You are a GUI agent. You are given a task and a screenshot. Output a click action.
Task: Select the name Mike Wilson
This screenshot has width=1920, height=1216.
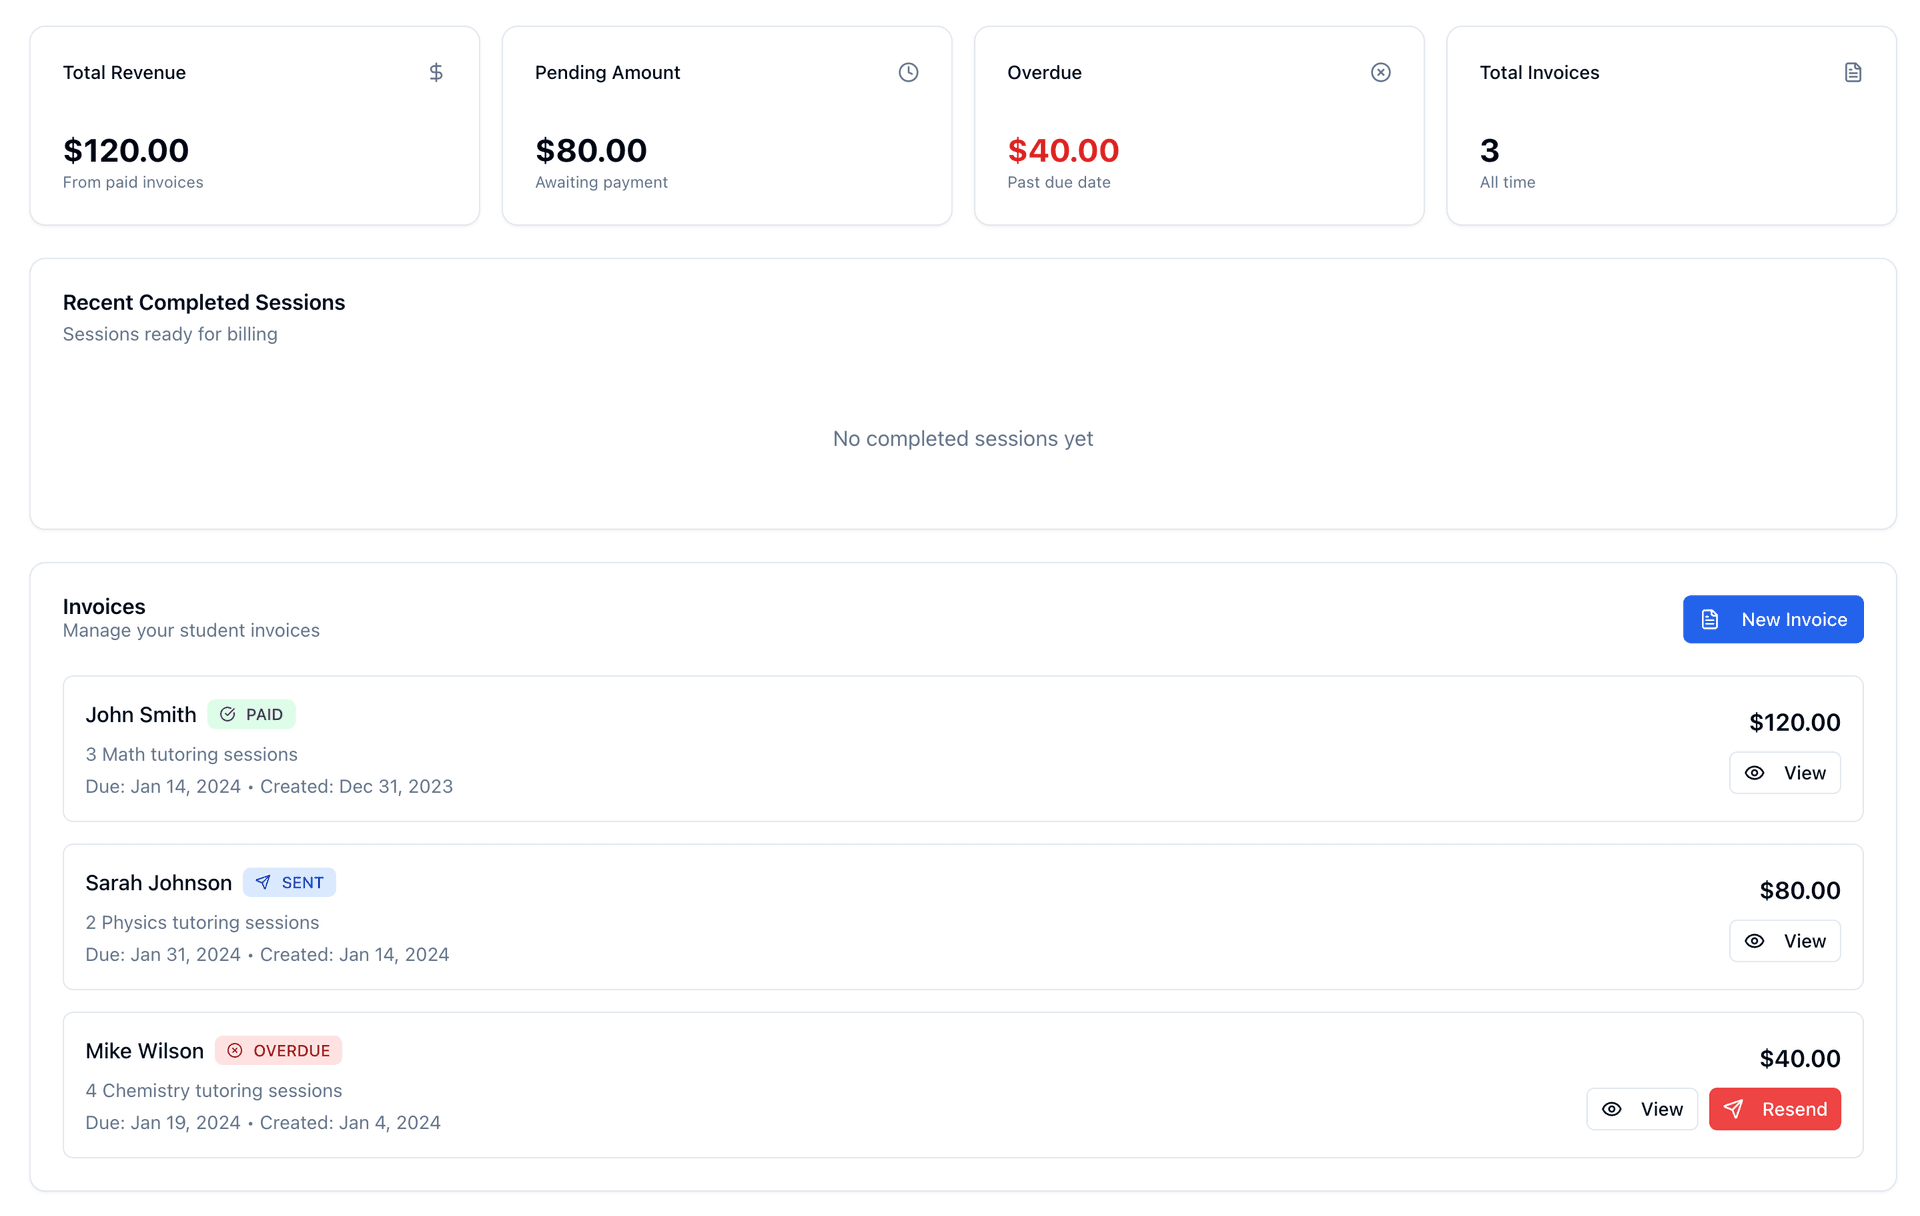click(x=144, y=1050)
